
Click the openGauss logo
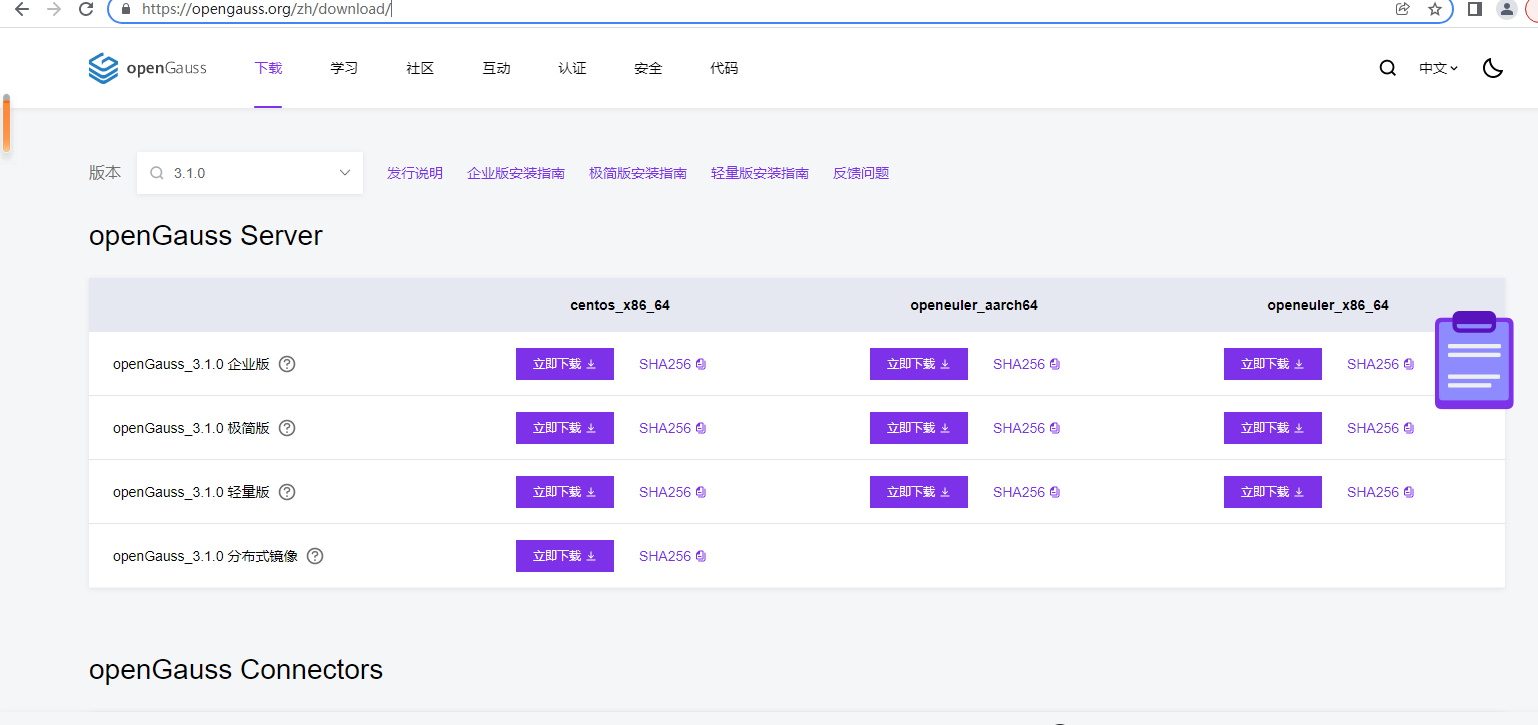coord(148,68)
